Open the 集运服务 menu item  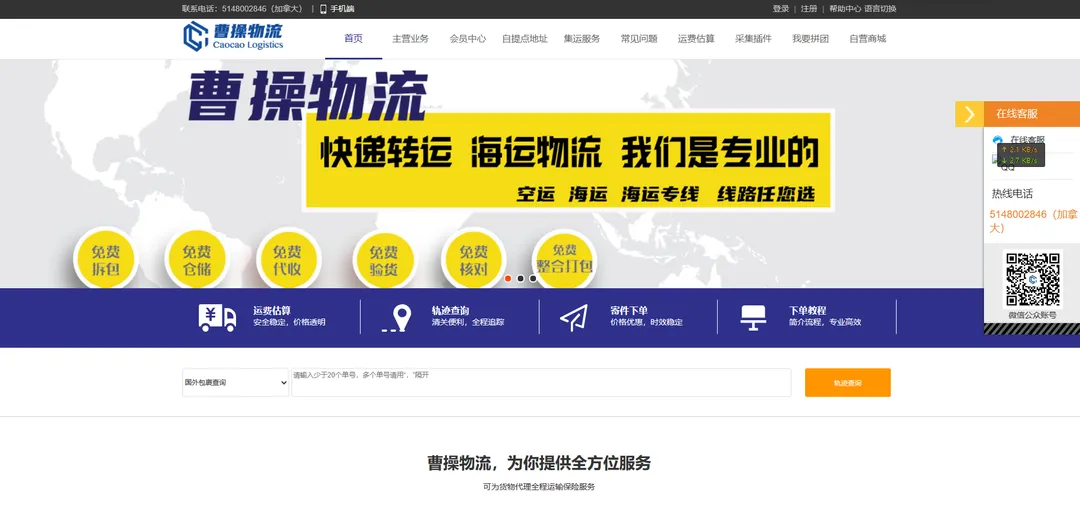[x=582, y=39]
